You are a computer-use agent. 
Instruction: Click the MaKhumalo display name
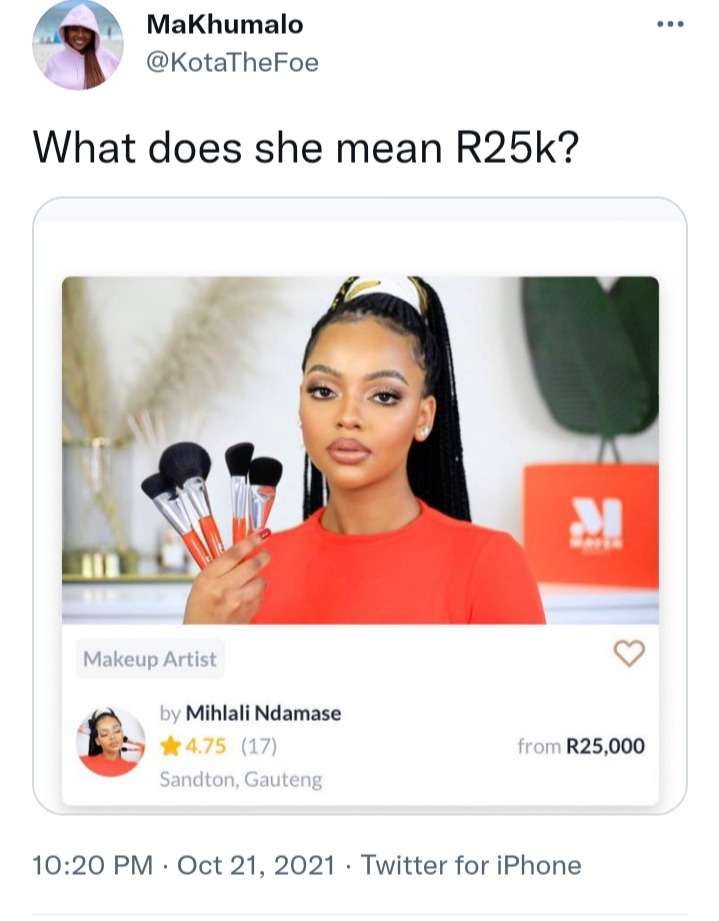pyautogui.click(x=225, y=24)
